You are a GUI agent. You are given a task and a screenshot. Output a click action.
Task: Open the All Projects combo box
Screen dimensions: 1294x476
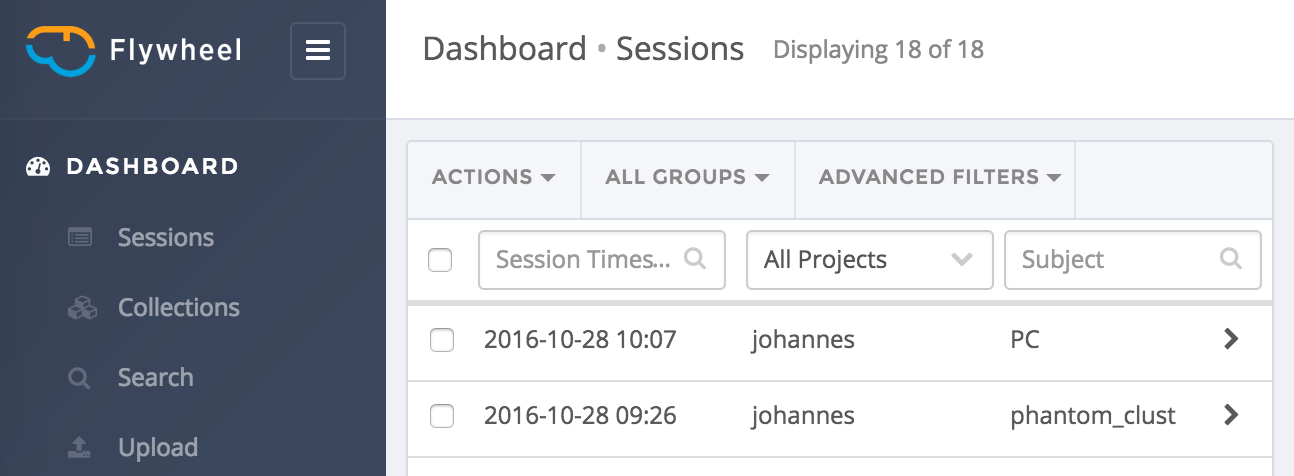pos(869,260)
